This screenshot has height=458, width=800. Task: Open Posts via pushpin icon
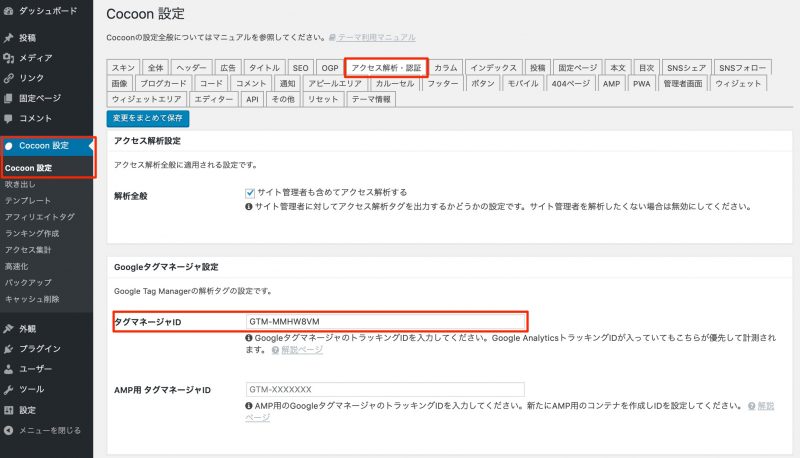tap(9, 38)
